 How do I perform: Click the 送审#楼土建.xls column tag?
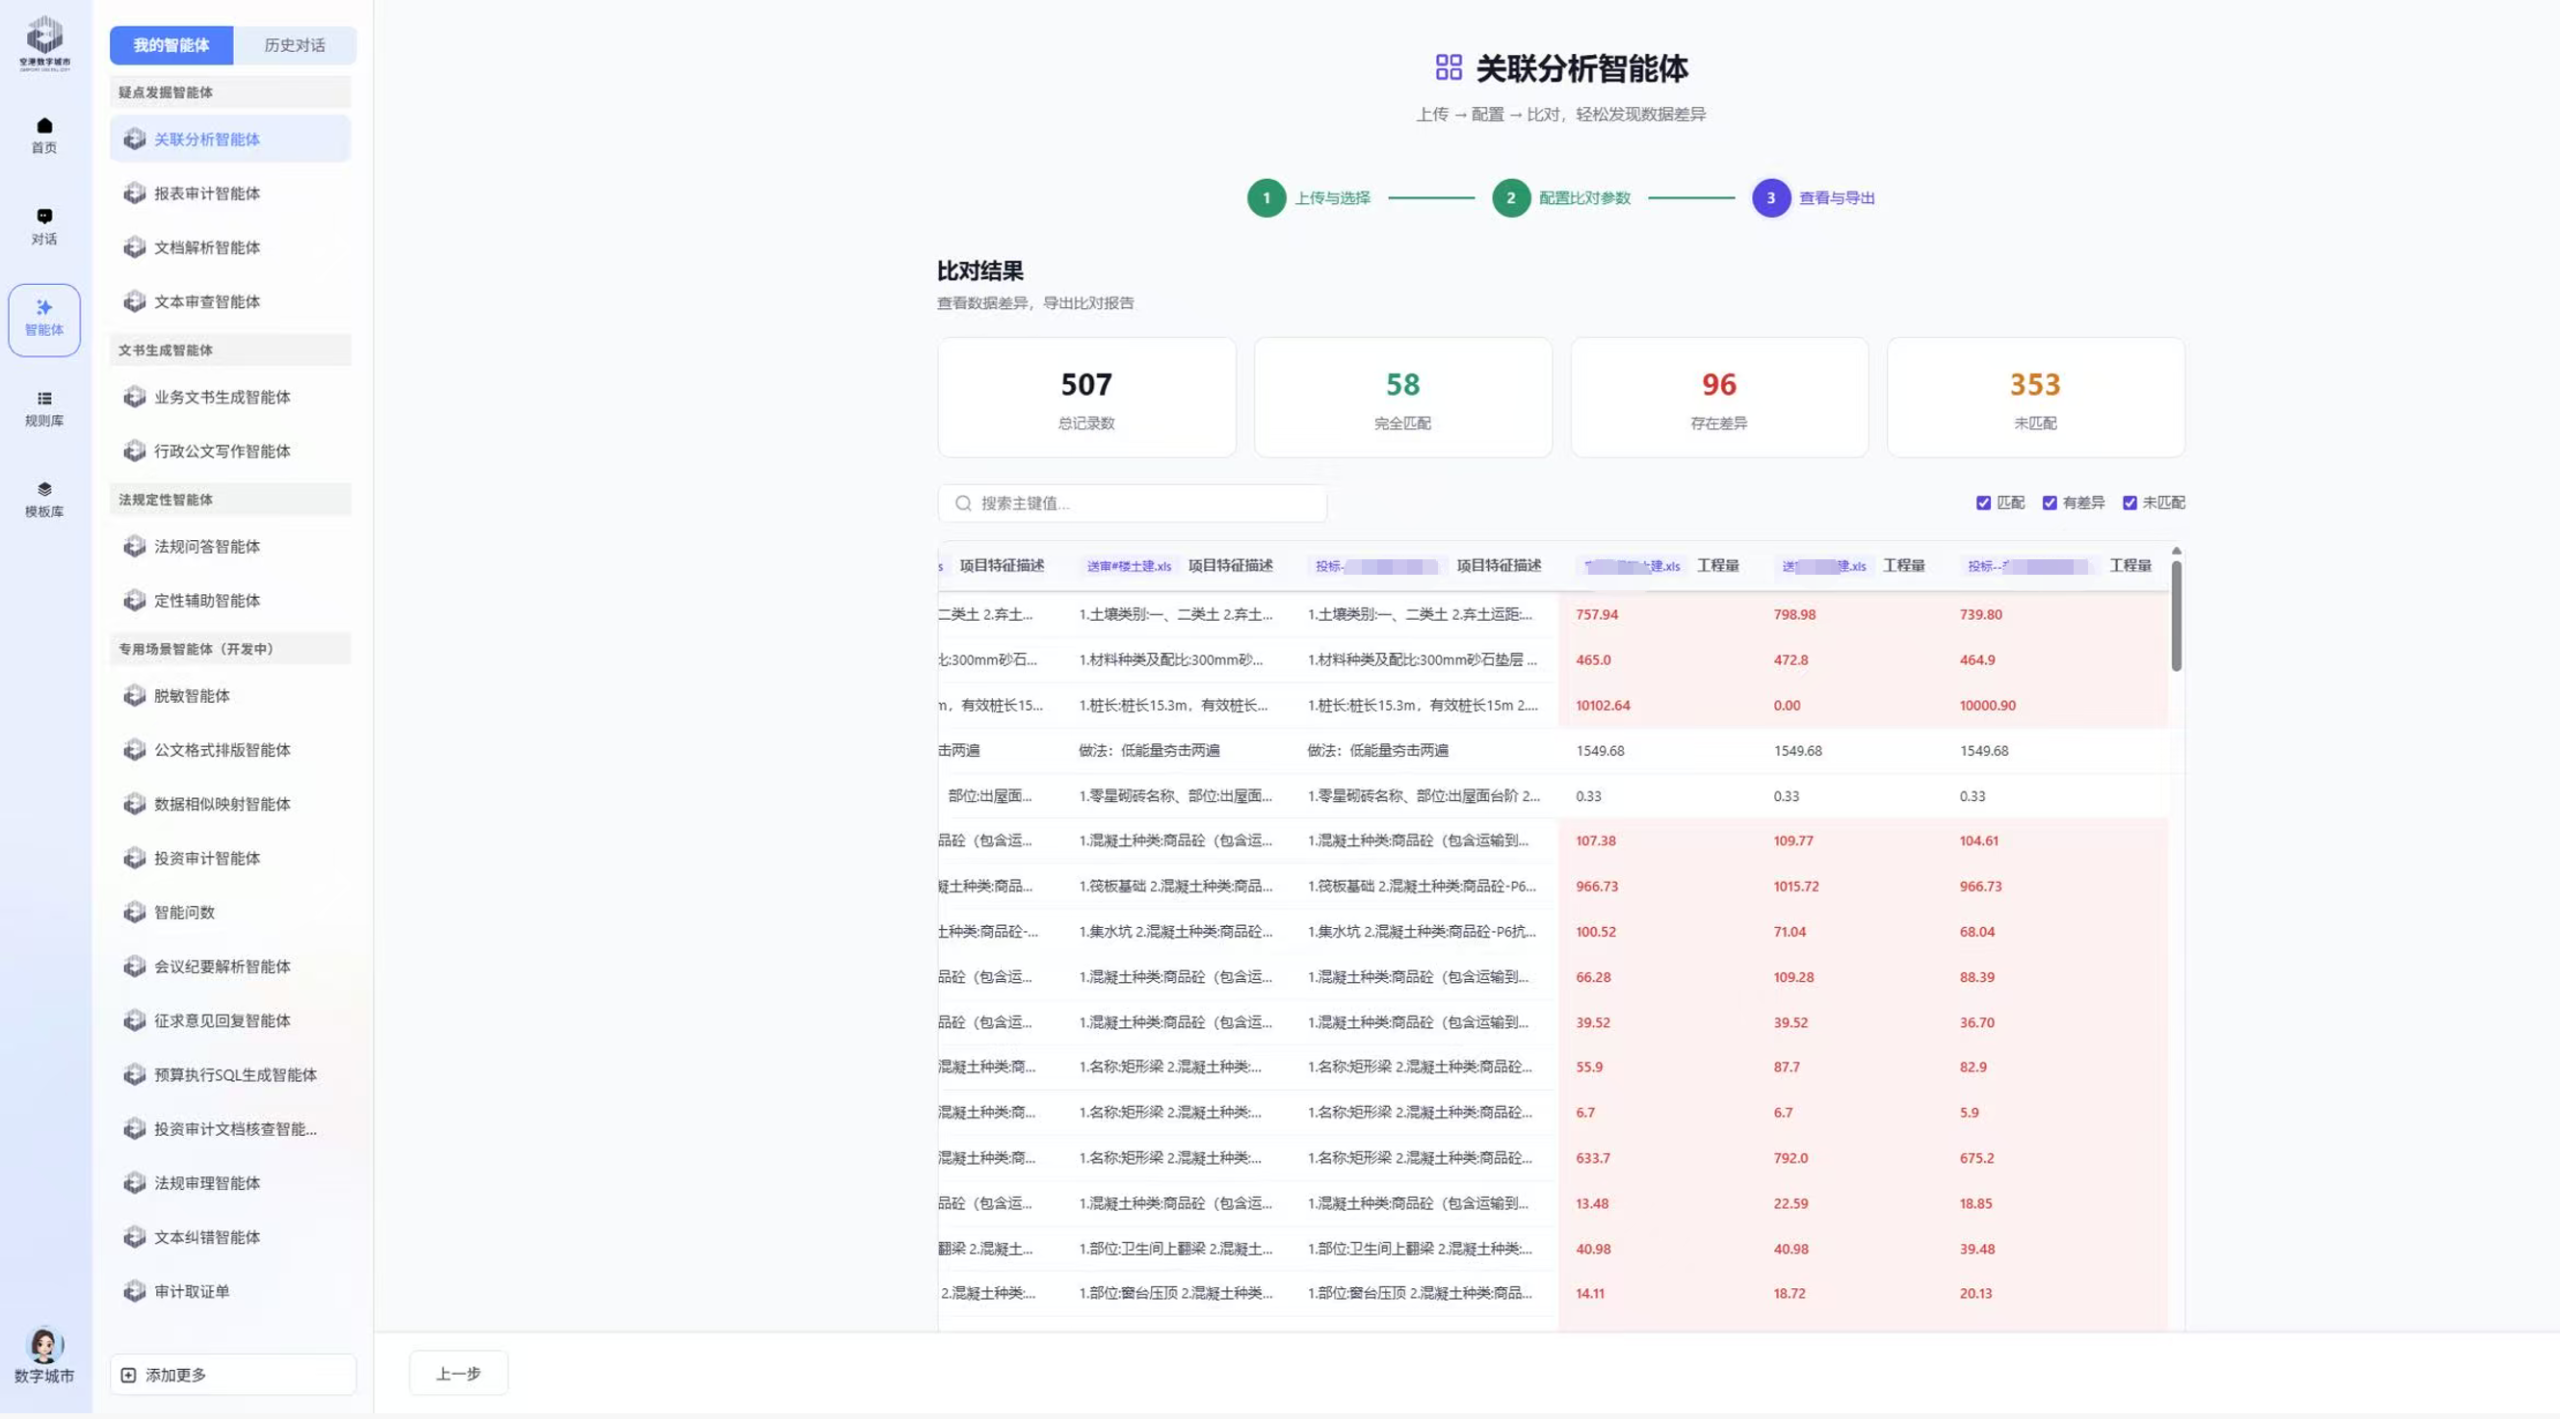1128,566
